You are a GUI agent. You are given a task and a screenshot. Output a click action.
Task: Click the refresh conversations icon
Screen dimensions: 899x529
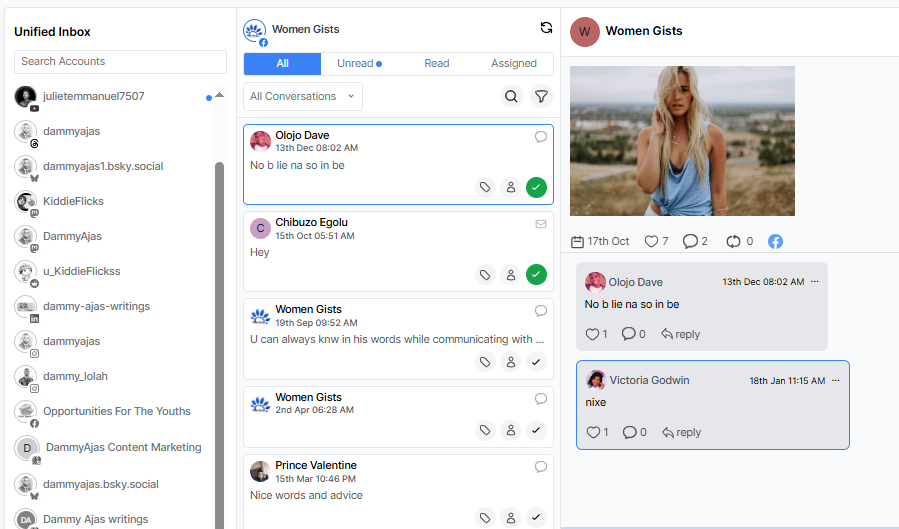pos(546,28)
